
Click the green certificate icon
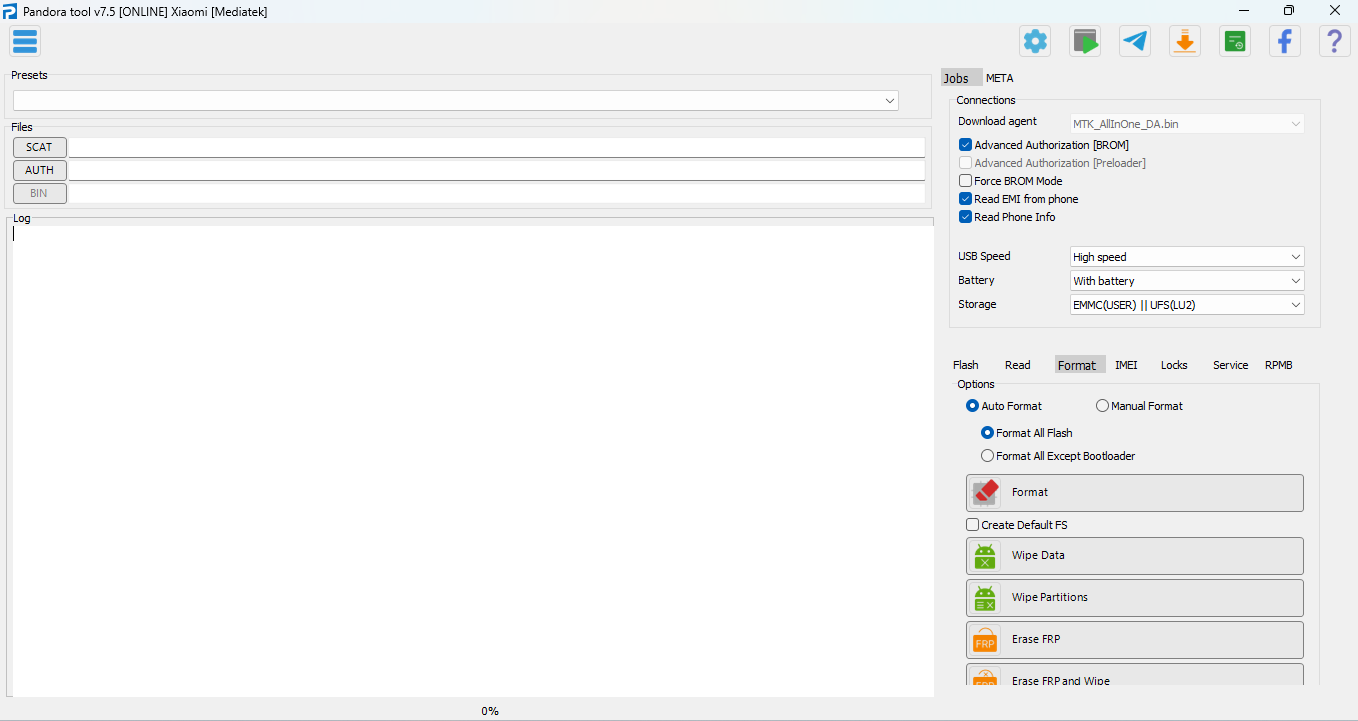pyautogui.click(x=1235, y=41)
